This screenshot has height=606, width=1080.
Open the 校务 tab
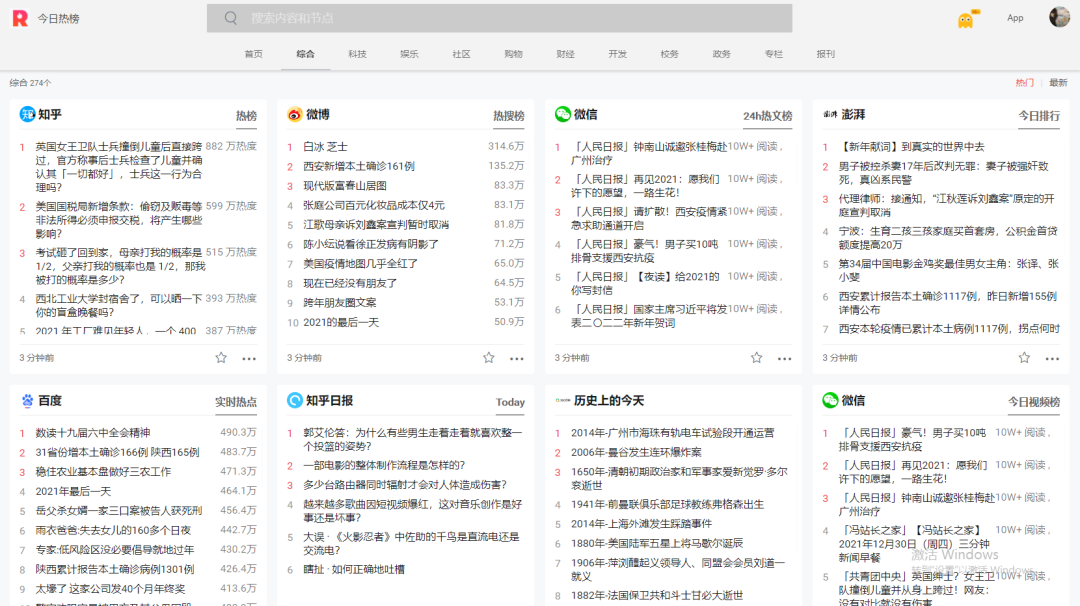click(669, 54)
